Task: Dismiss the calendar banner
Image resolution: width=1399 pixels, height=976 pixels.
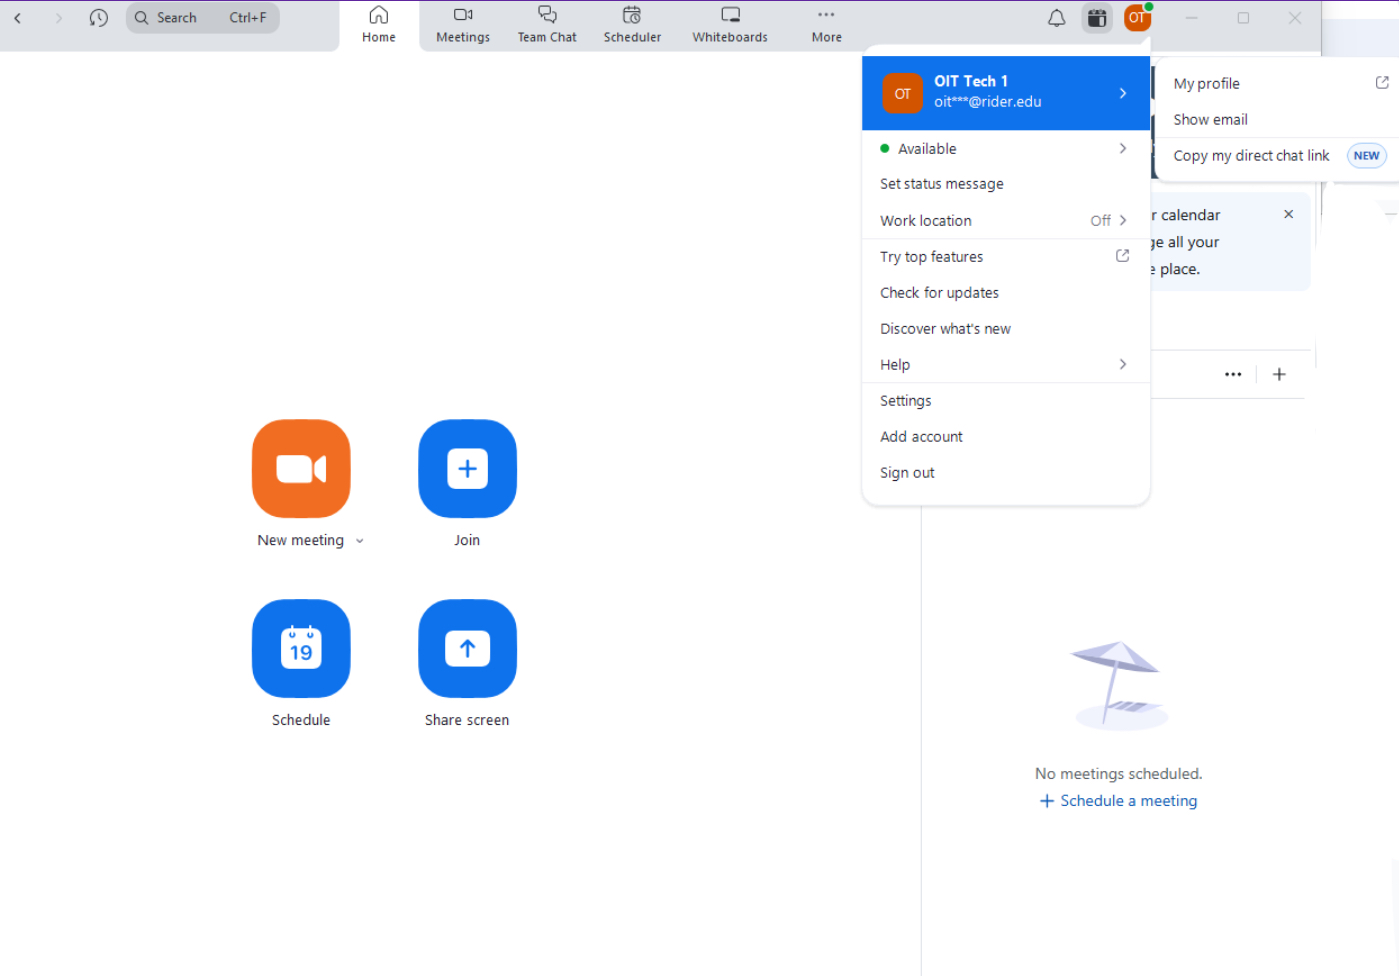Action: [1288, 214]
